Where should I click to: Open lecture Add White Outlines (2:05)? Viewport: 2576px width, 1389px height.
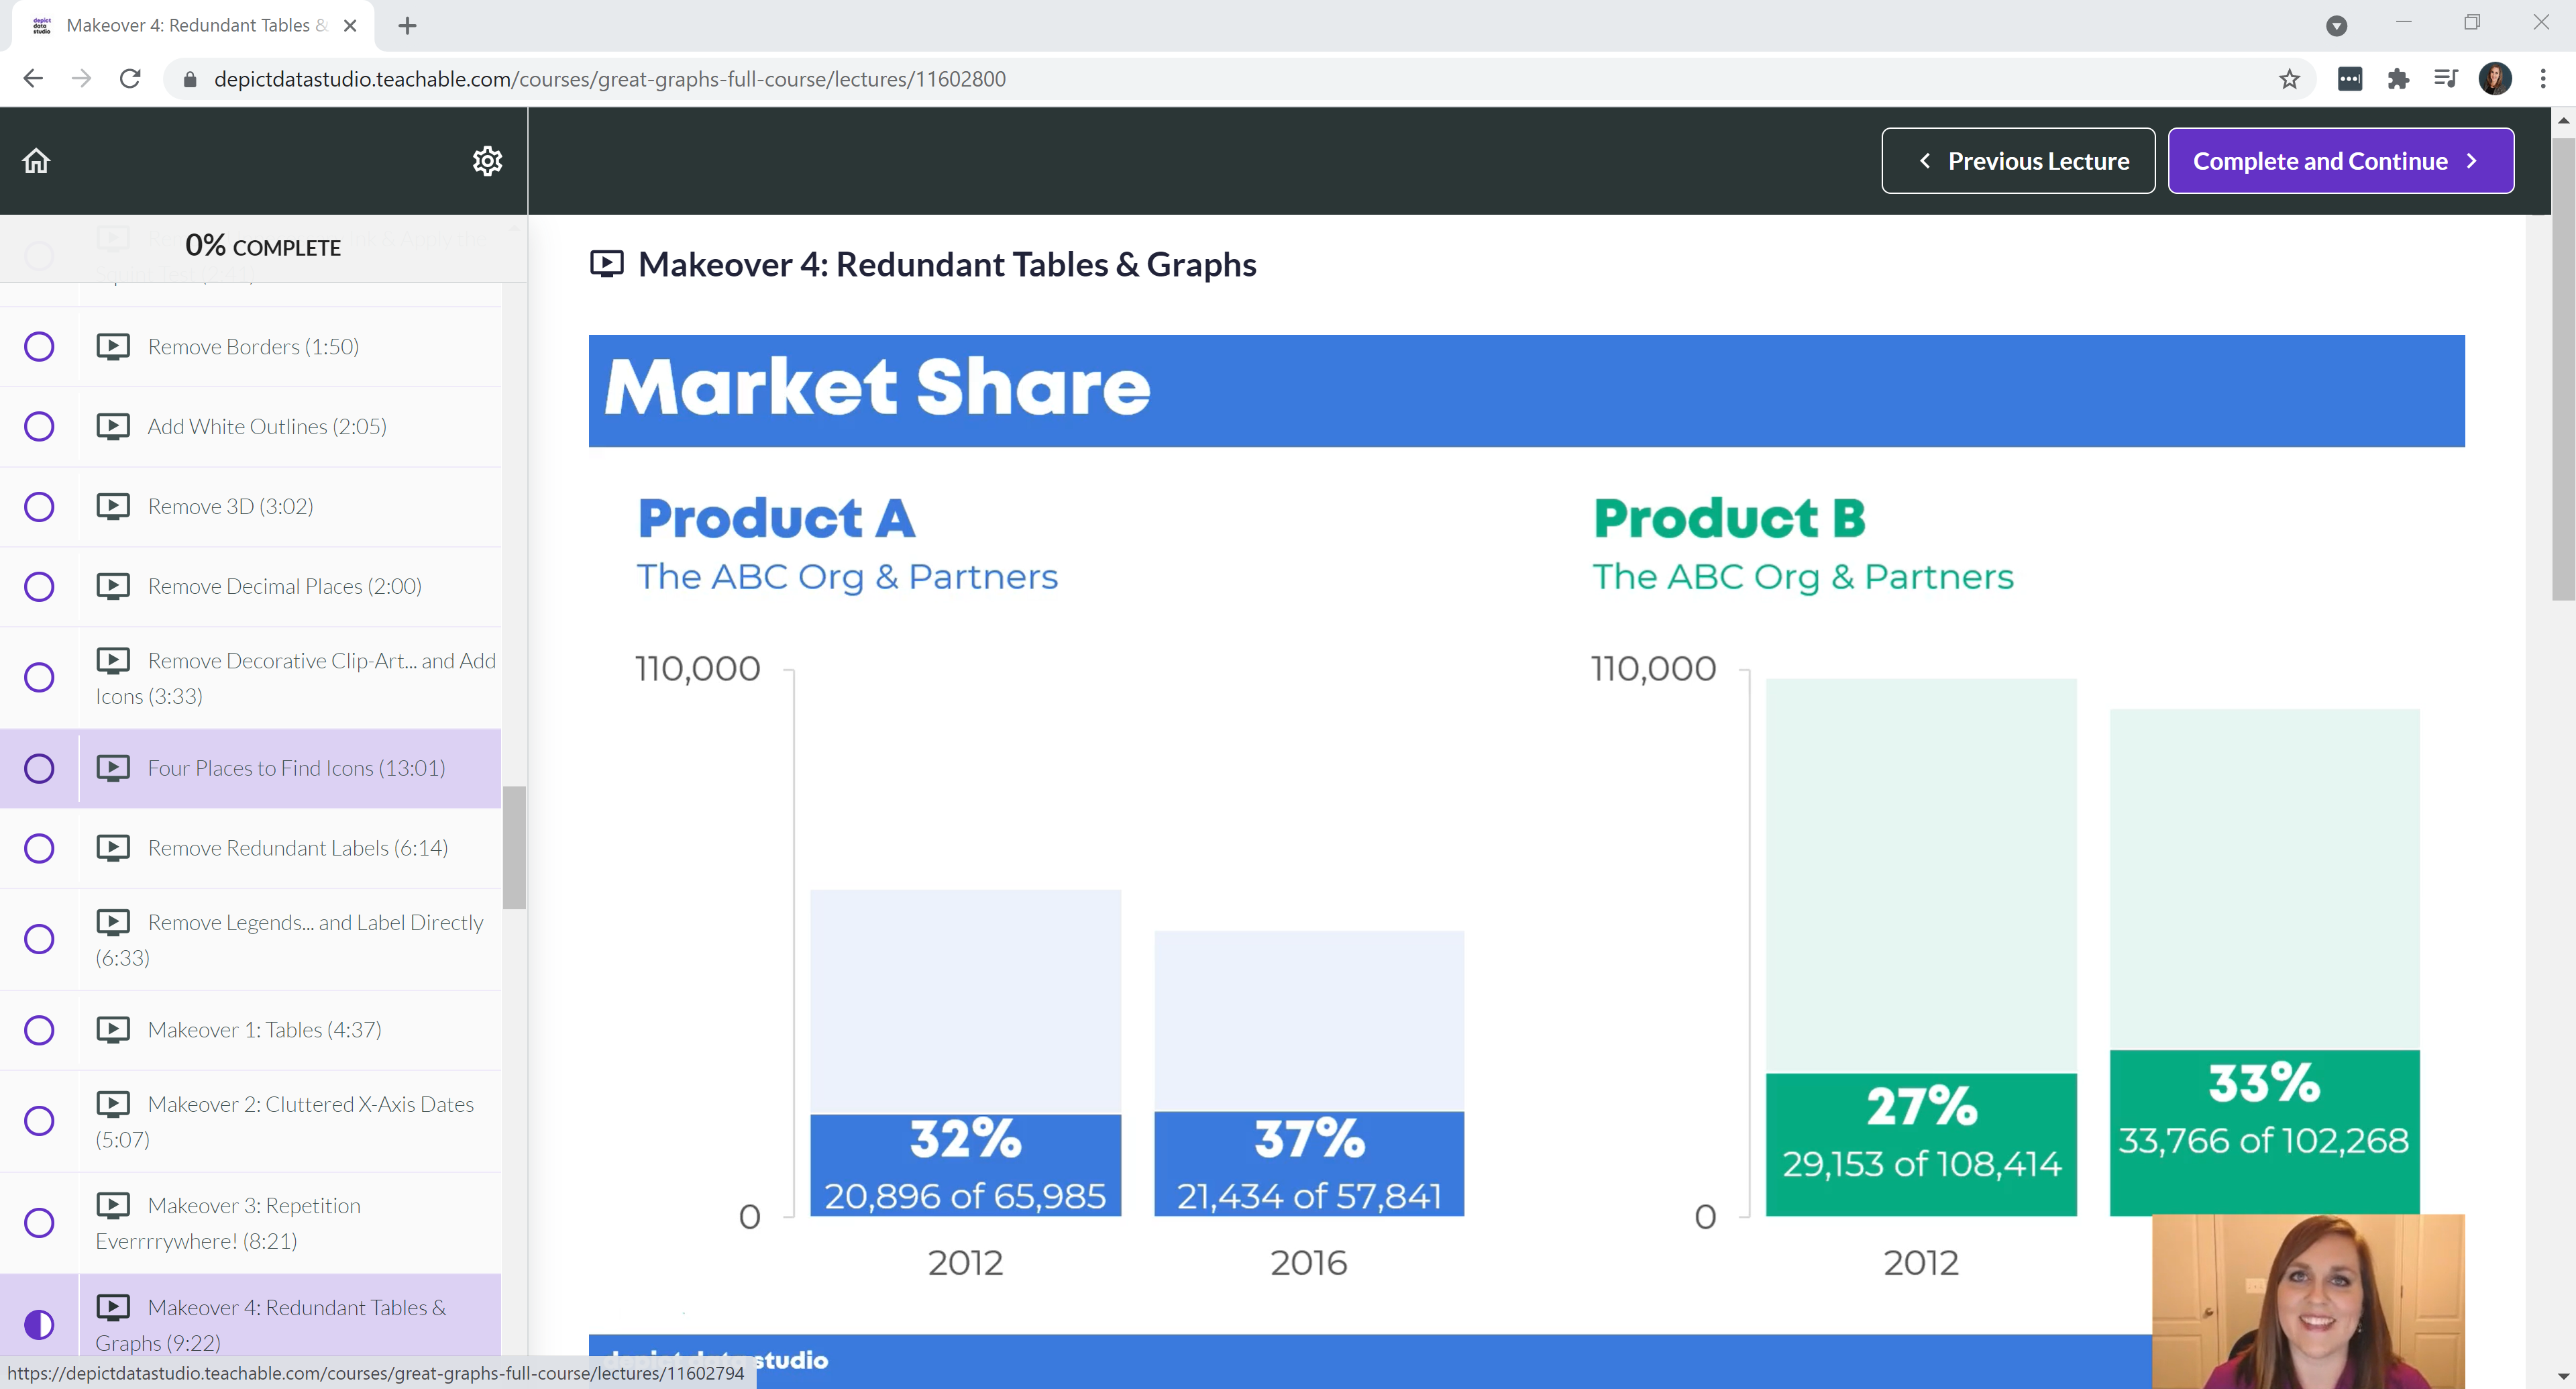[x=250, y=426]
